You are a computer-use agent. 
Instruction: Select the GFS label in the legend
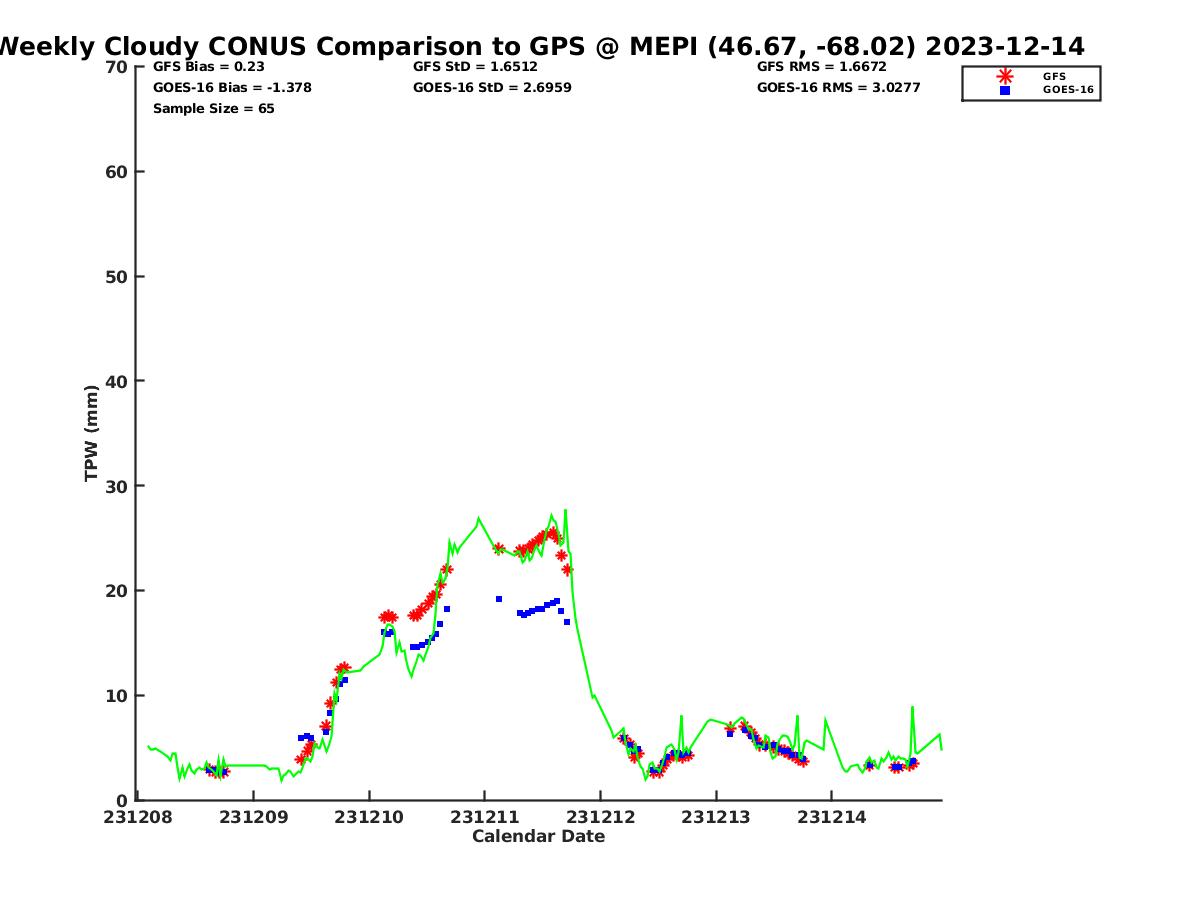point(1054,76)
